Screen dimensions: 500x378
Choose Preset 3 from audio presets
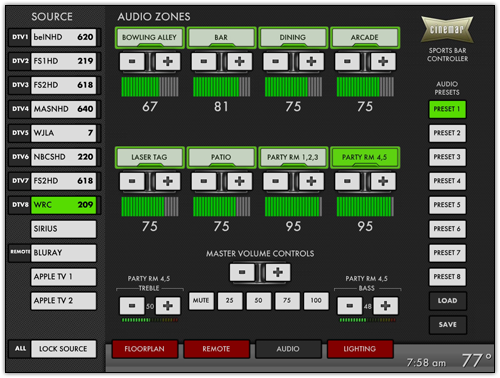click(447, 157)
